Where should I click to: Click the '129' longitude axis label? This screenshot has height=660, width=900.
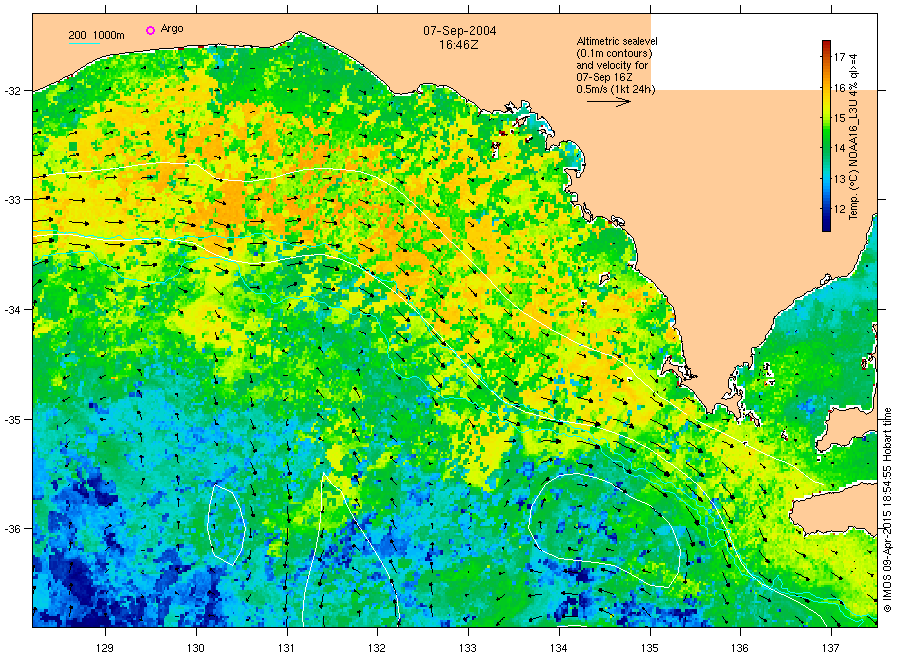[105, 648]
